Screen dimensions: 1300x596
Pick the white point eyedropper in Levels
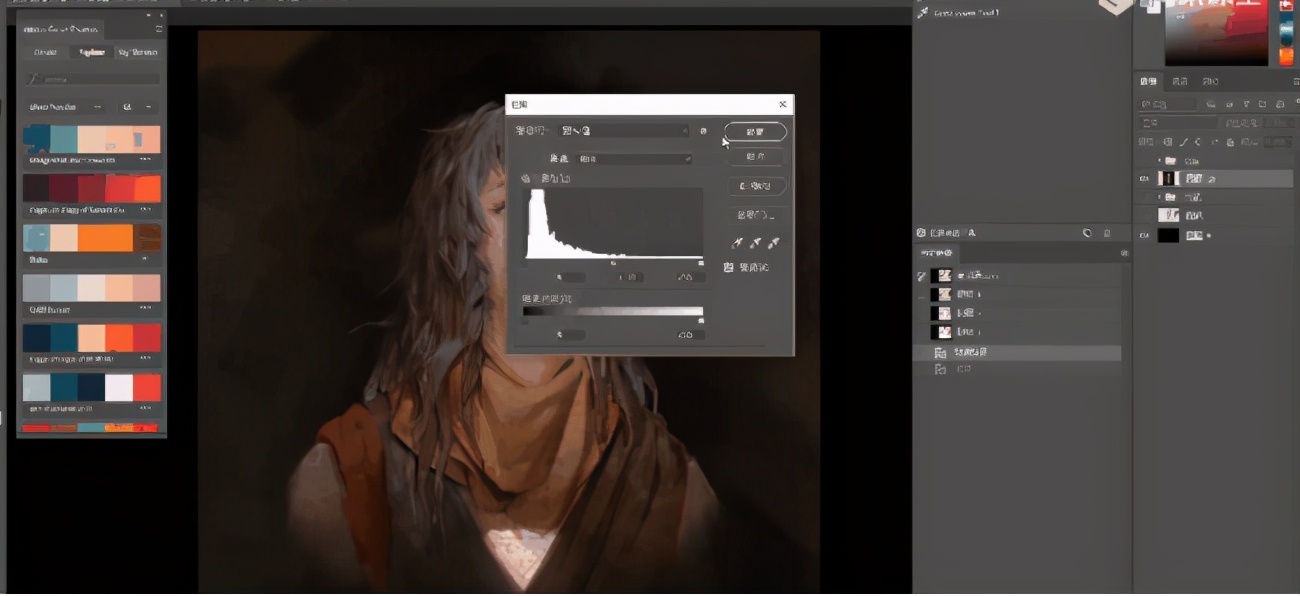(773, 243)
